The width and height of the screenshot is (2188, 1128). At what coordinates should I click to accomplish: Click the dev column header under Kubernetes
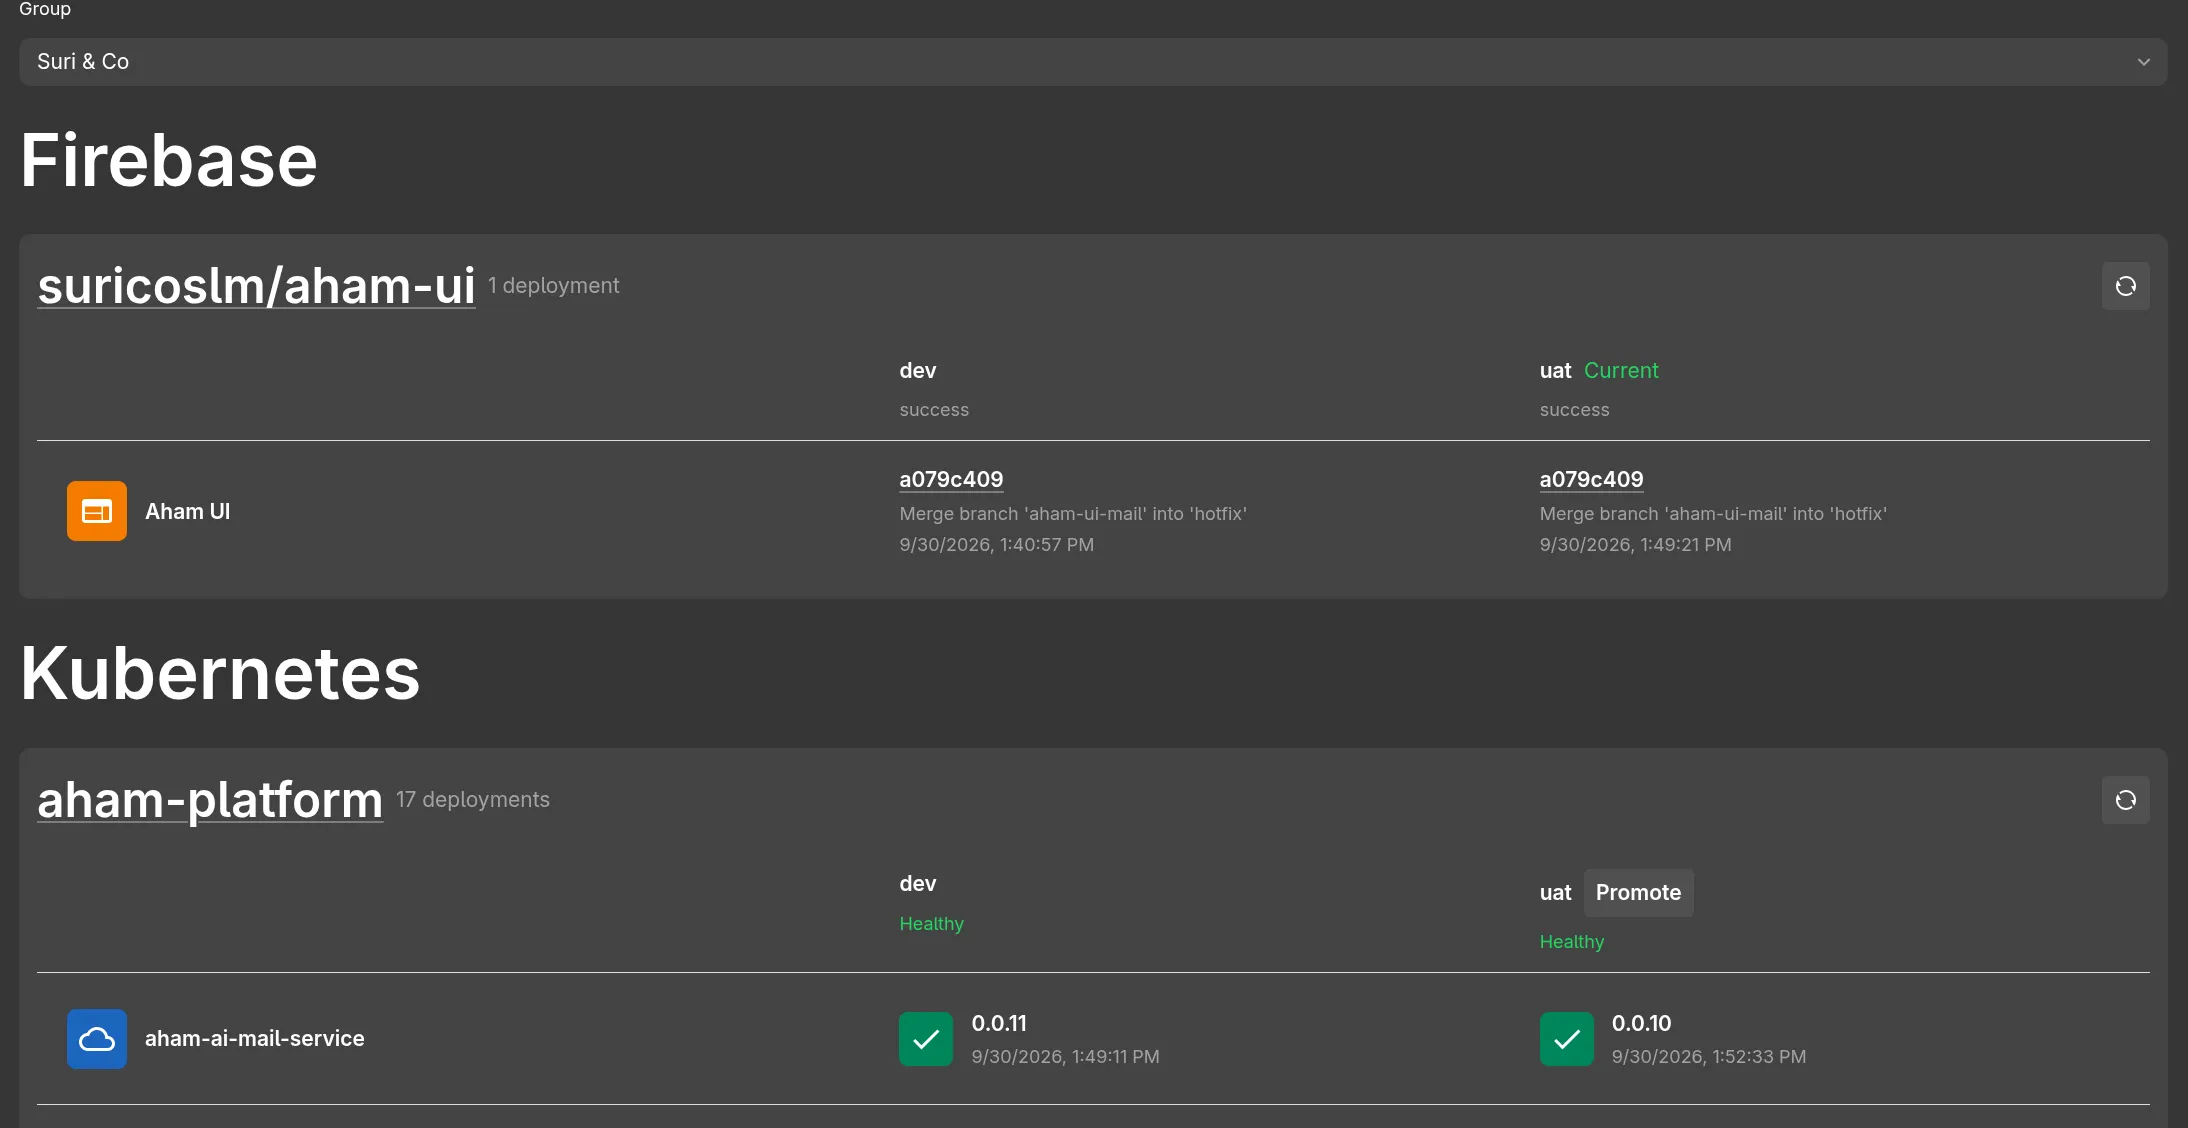tap(918, 884)
